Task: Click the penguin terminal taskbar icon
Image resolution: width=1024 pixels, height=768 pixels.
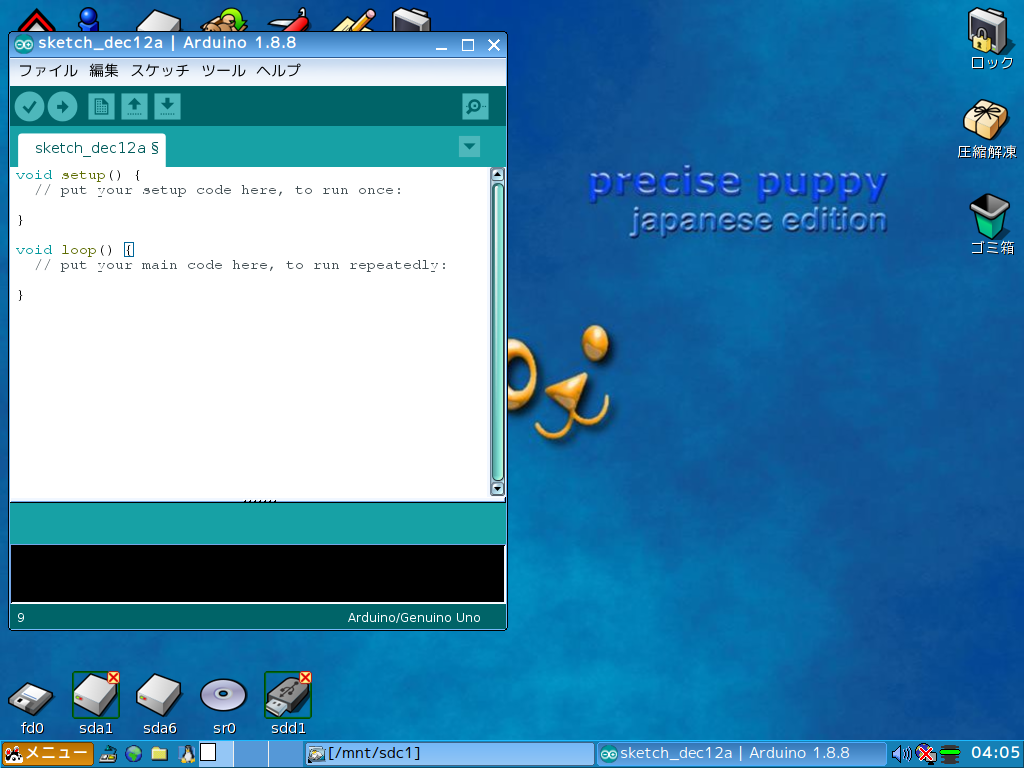Action: (186, 754)
